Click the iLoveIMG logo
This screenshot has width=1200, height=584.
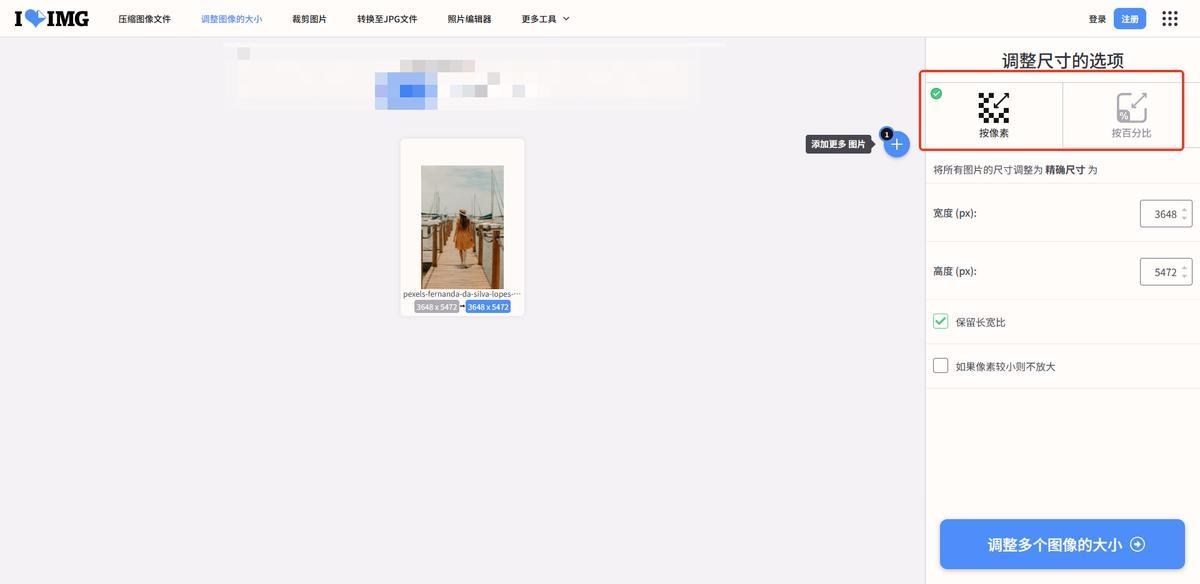click(x=51, y=18)
